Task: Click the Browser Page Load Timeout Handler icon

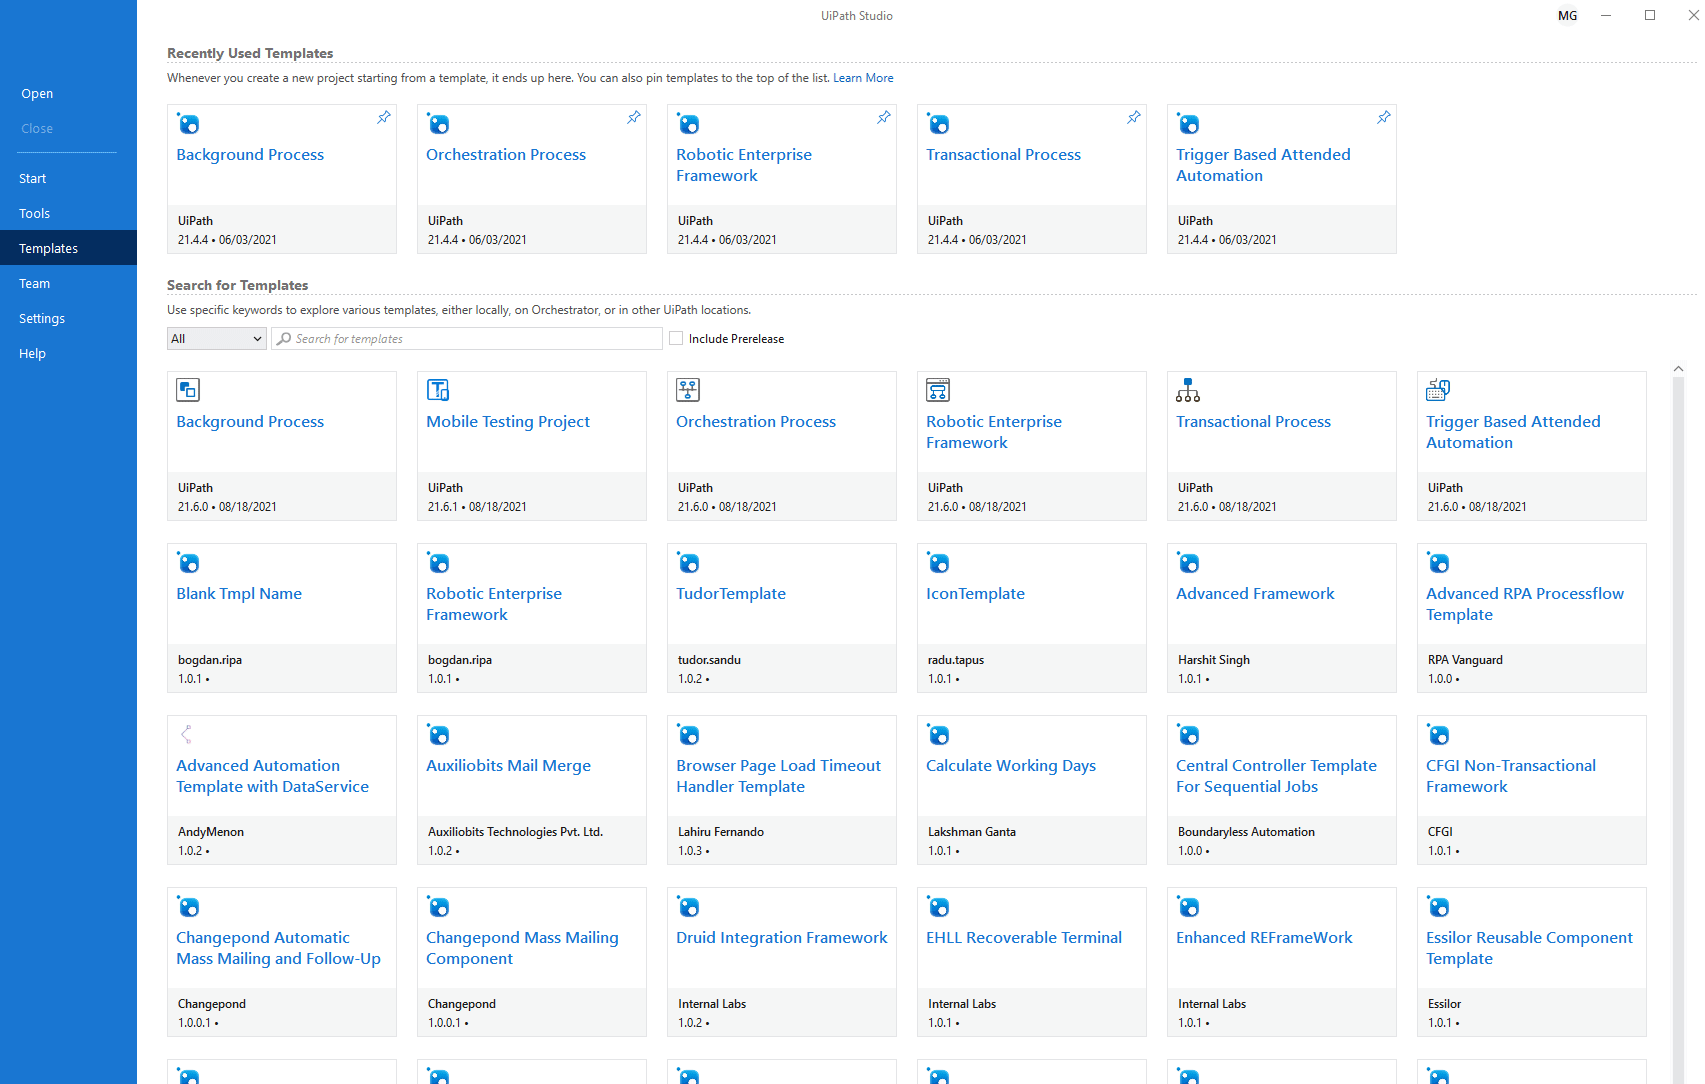Action: 688,735
